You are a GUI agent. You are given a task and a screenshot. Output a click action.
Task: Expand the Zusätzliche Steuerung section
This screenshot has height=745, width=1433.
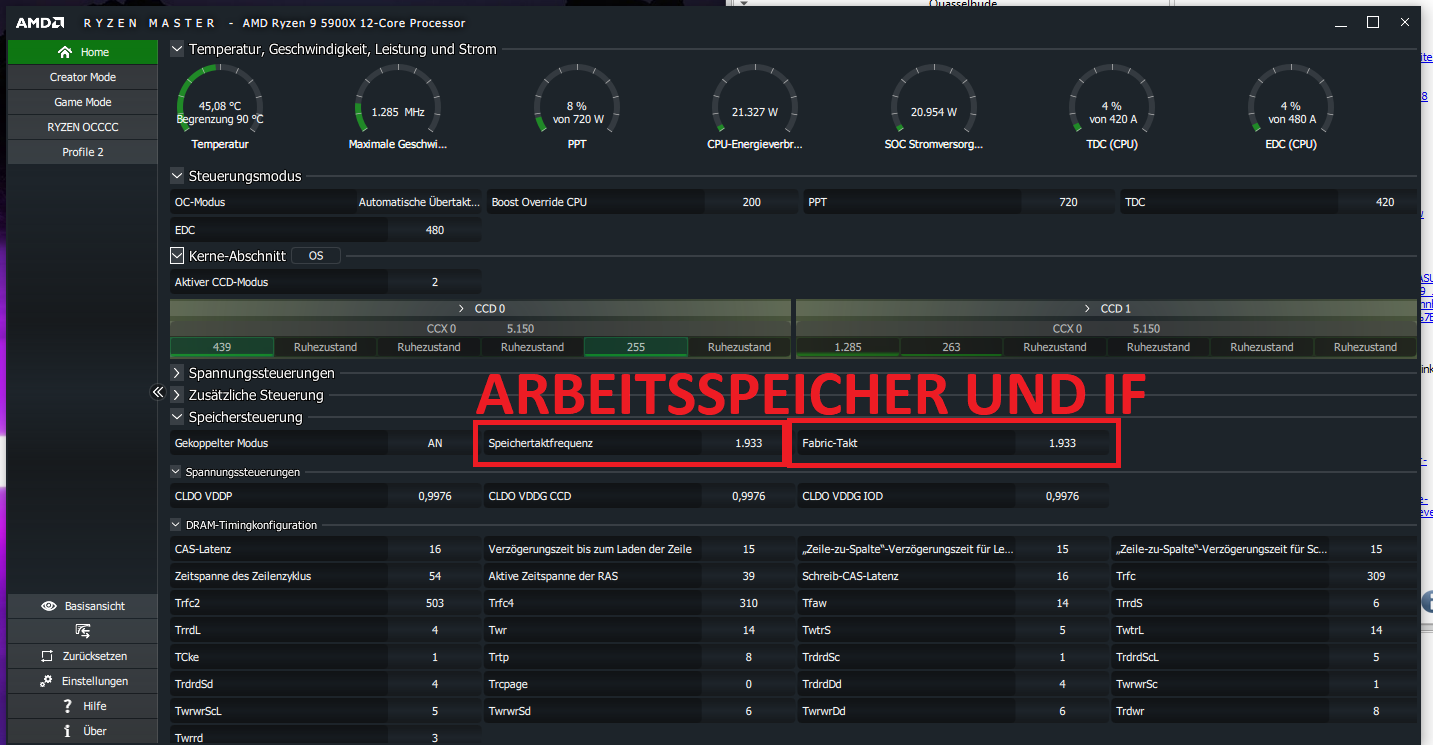[x=177, y=395]
